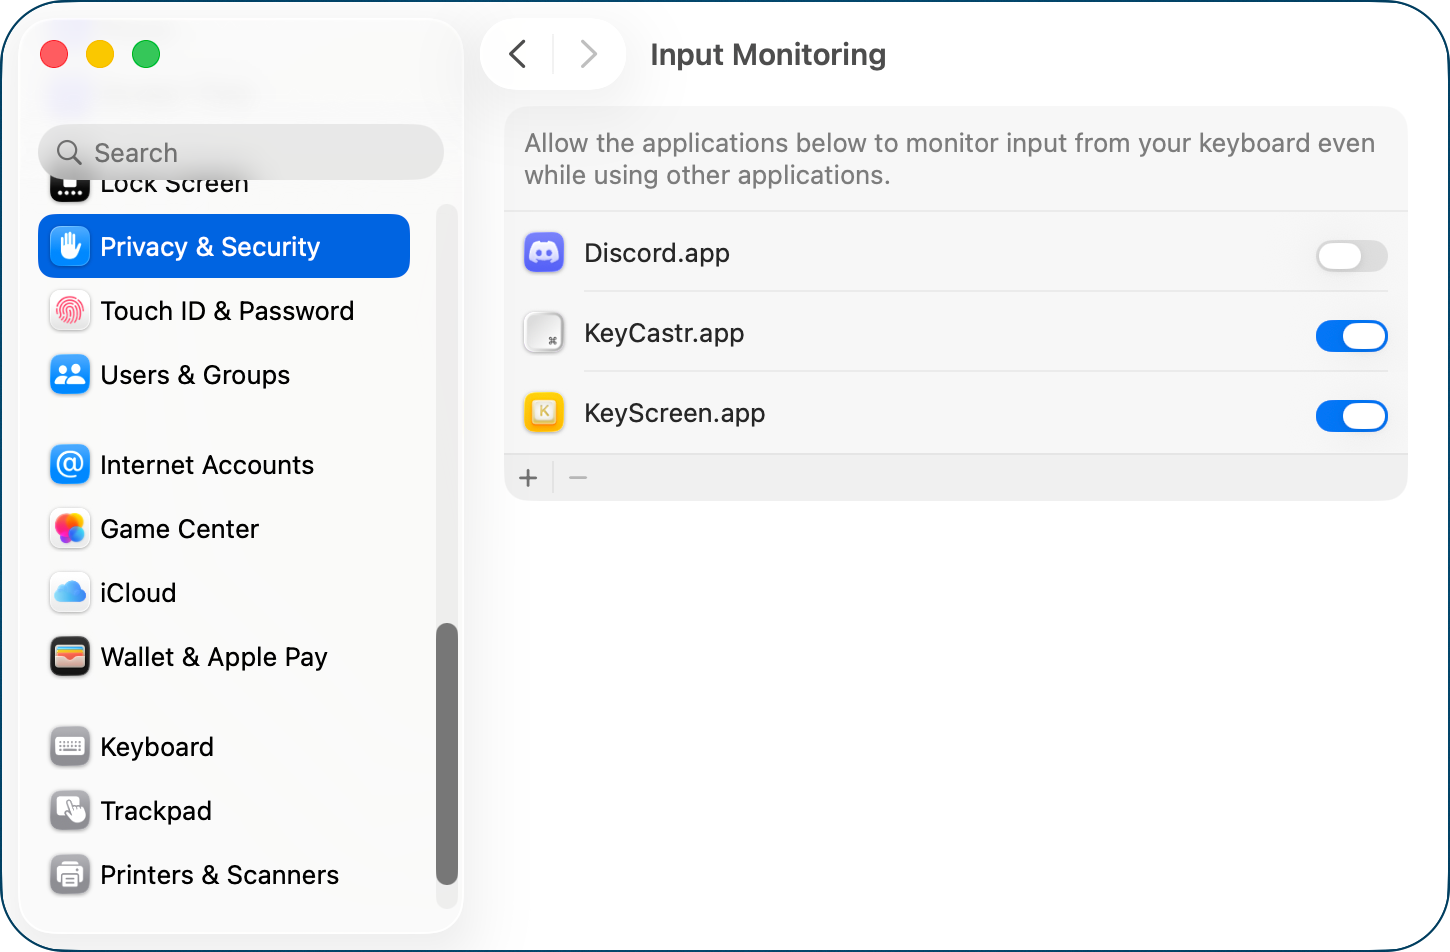This screenshot has width=1450, height=952.
Task: Close the System Settings window
Action: pyautogui.click(x=54, y=54)
